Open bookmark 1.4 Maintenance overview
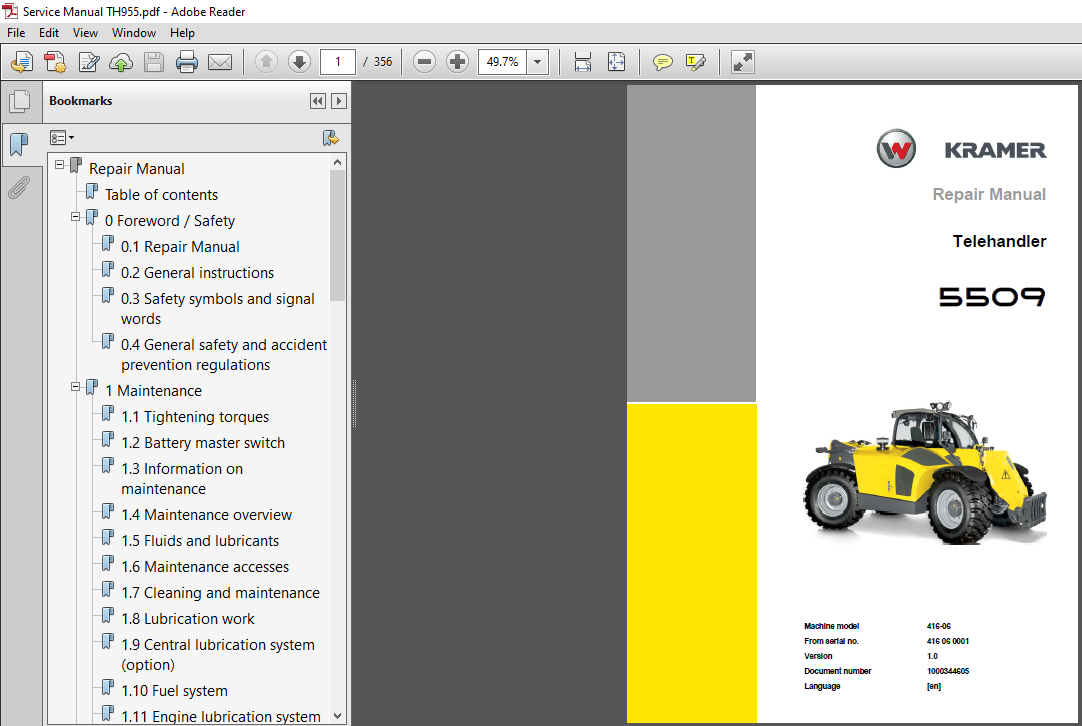1082x726 pixels. click(x=206, y=516)
